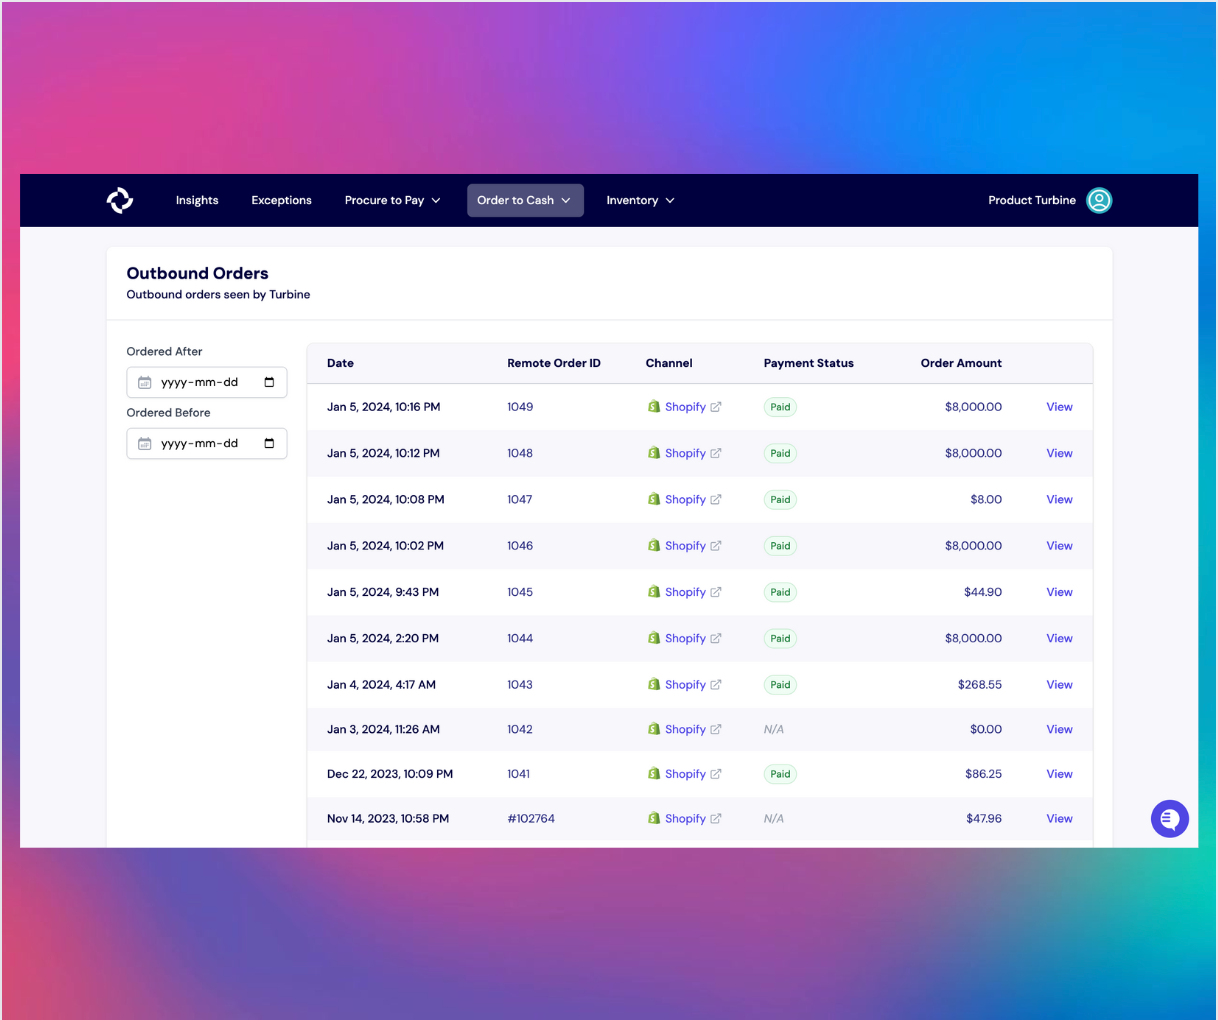
Task: Expand the Procure to Pay dropdown
Action: [x=392, y=200]
